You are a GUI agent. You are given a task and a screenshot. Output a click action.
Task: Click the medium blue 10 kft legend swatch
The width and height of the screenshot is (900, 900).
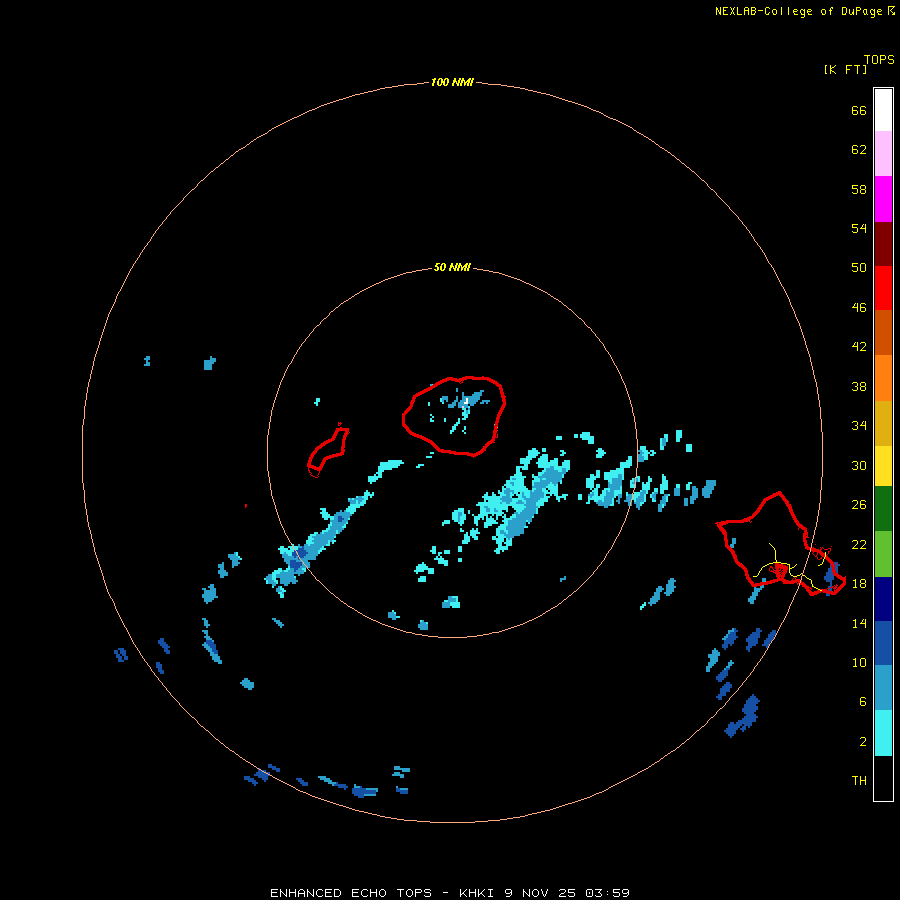pos(883,643)
